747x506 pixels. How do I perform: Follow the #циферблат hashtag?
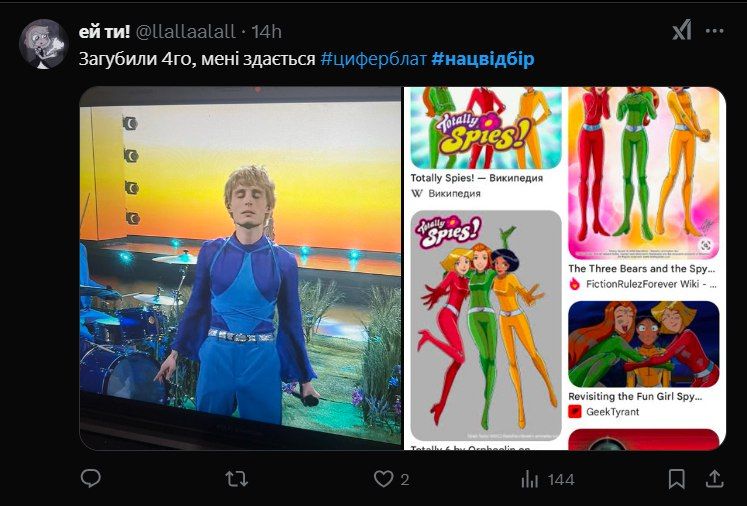[x=373, y=59]
